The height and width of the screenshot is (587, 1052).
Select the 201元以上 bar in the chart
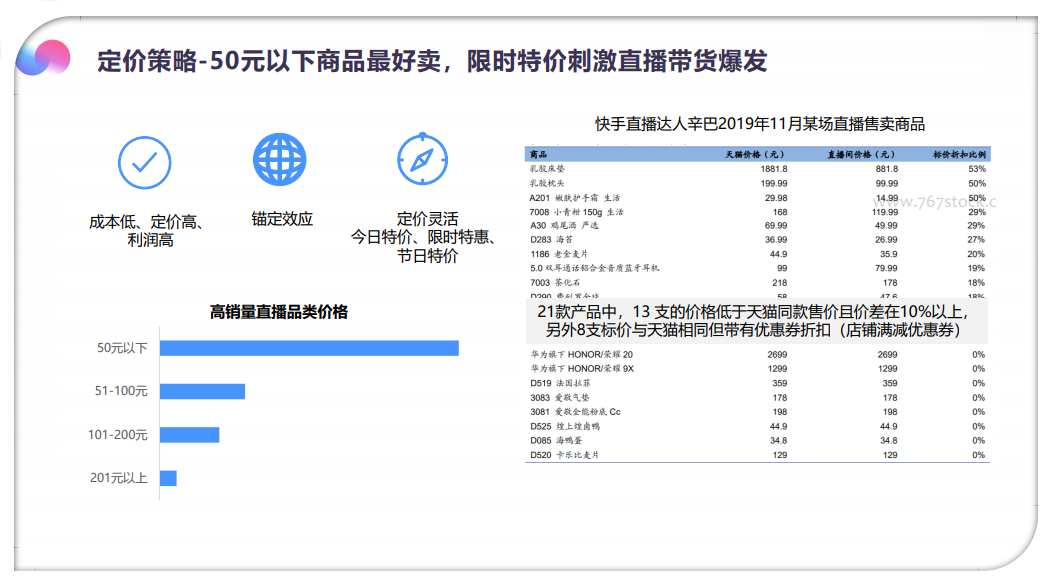tap(168, 478)
